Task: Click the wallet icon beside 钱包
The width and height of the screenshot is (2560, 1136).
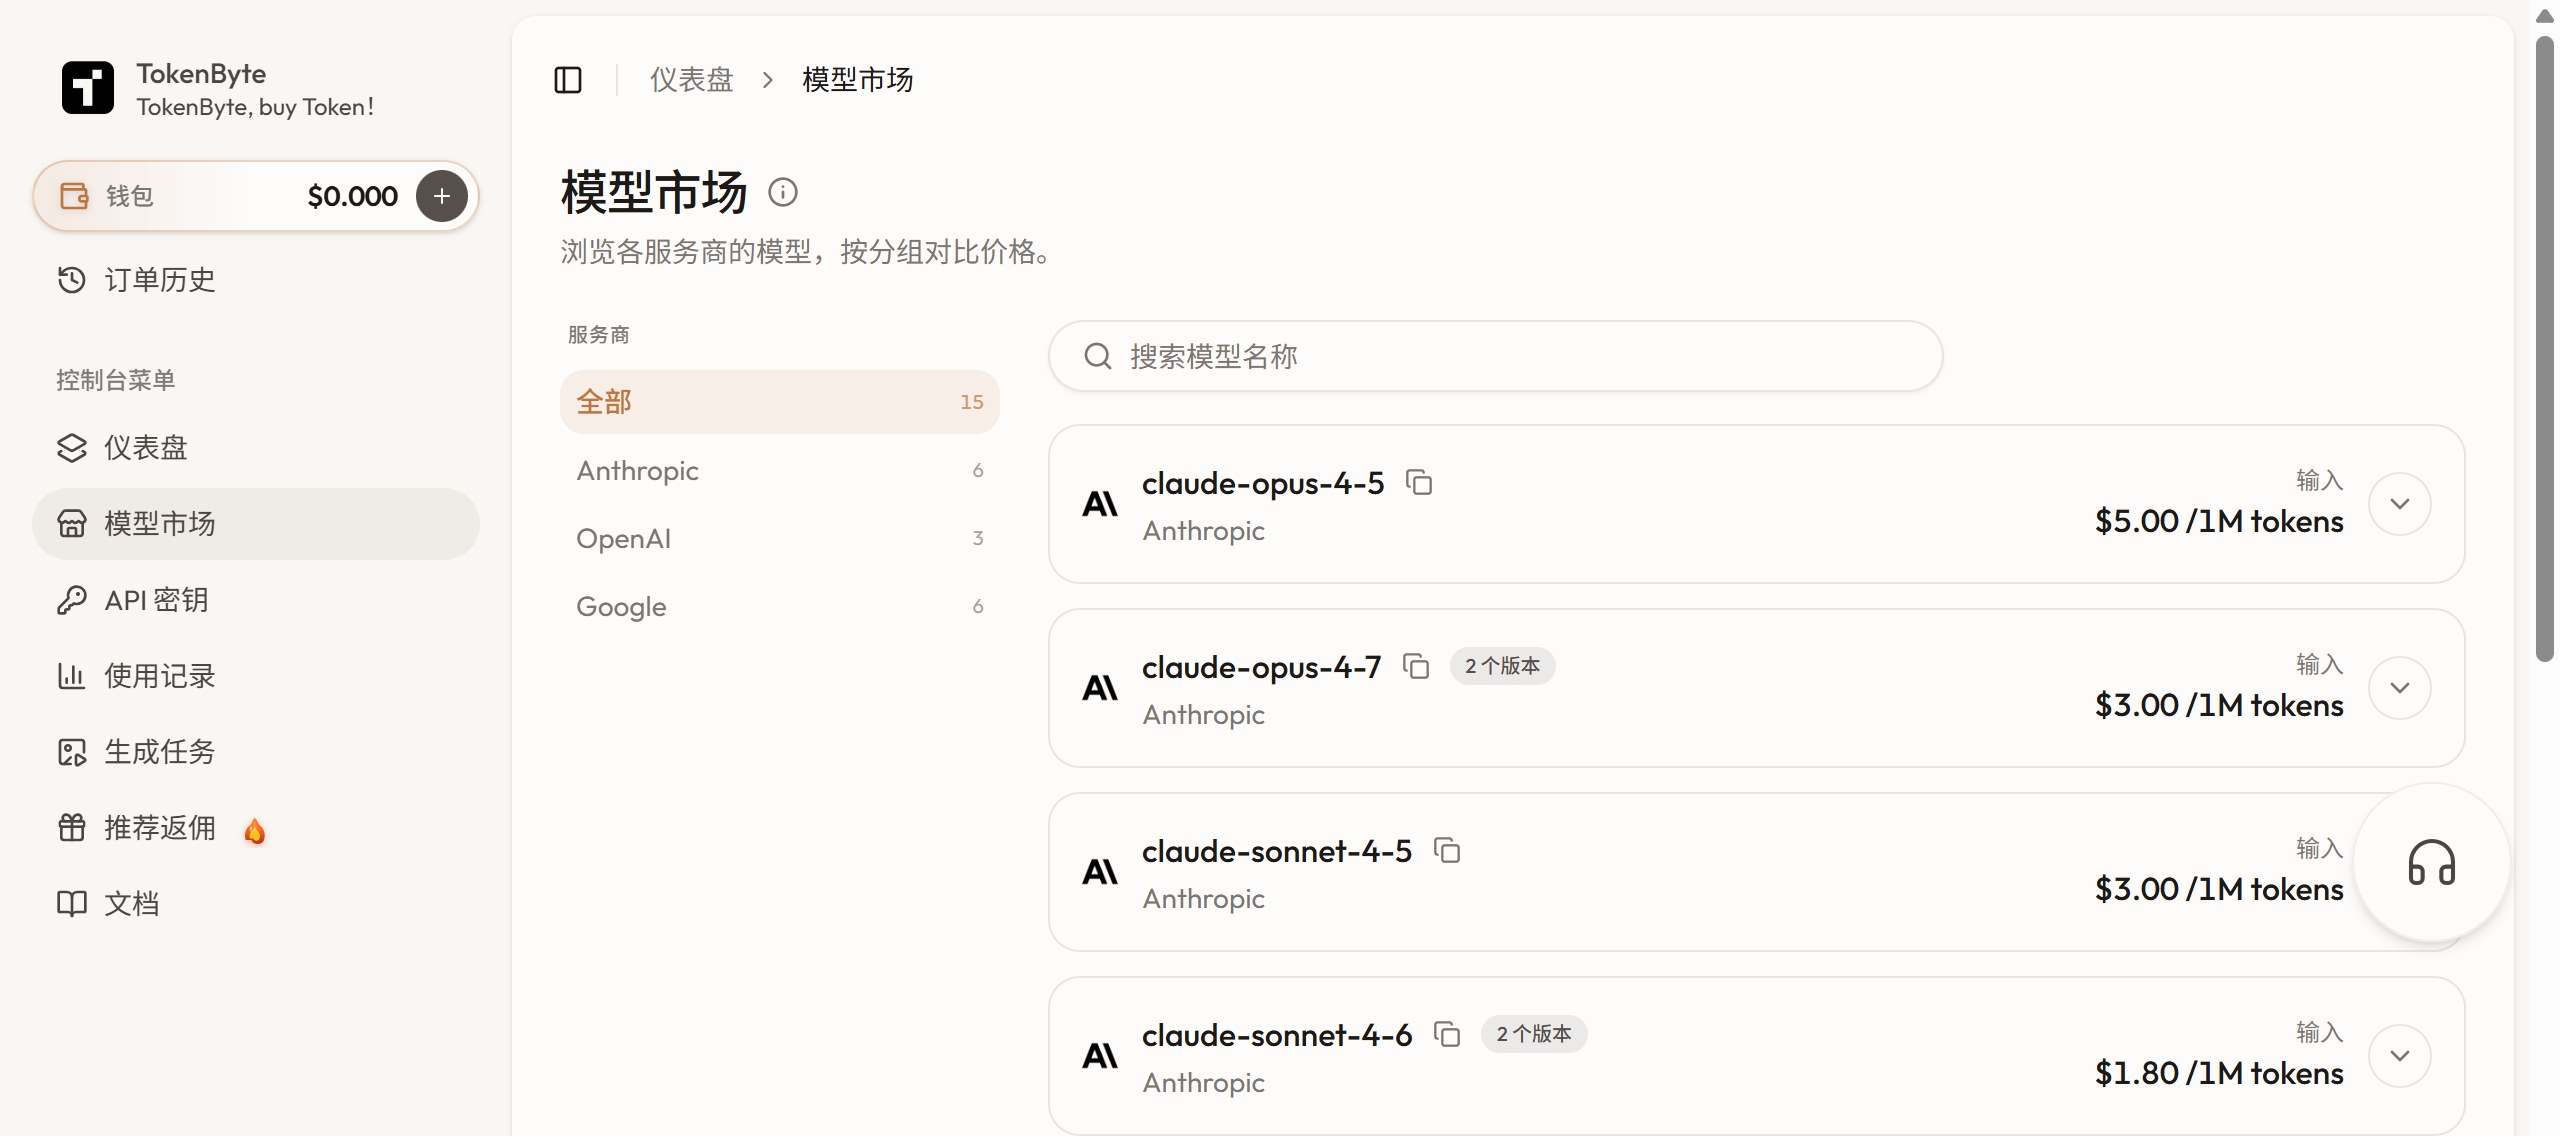Action: pos(74,196)
